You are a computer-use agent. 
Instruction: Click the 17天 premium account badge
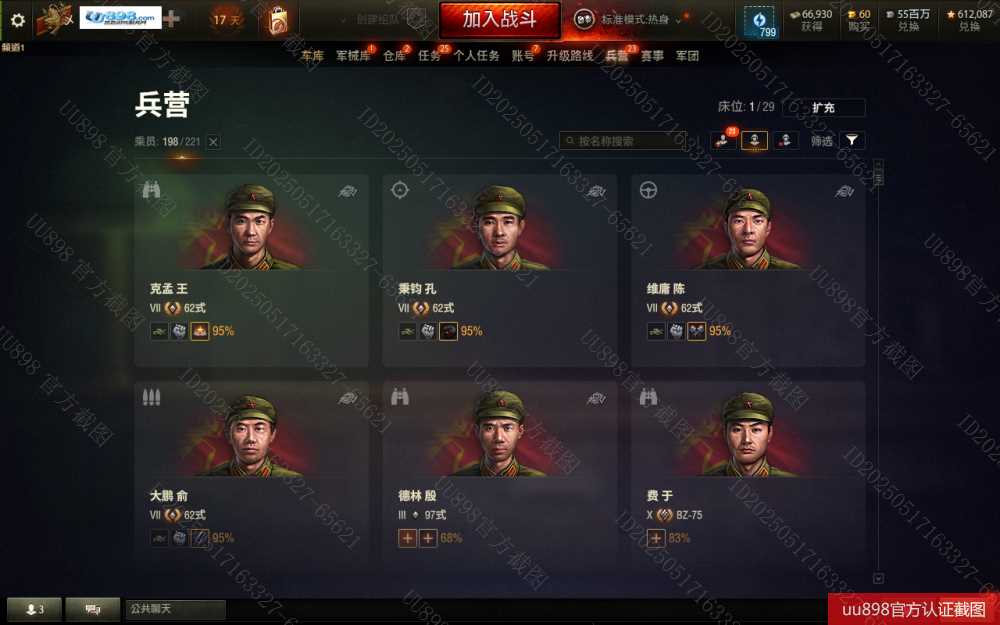click(226, 20)
